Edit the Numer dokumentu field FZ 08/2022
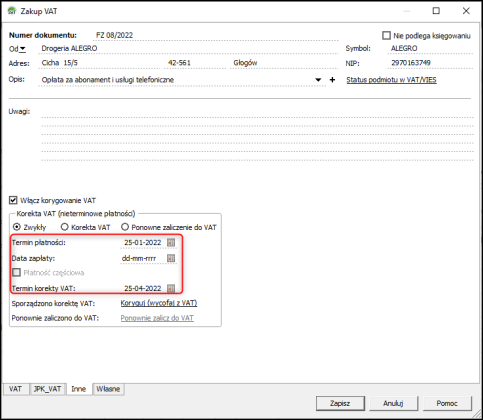 point(216,35)
